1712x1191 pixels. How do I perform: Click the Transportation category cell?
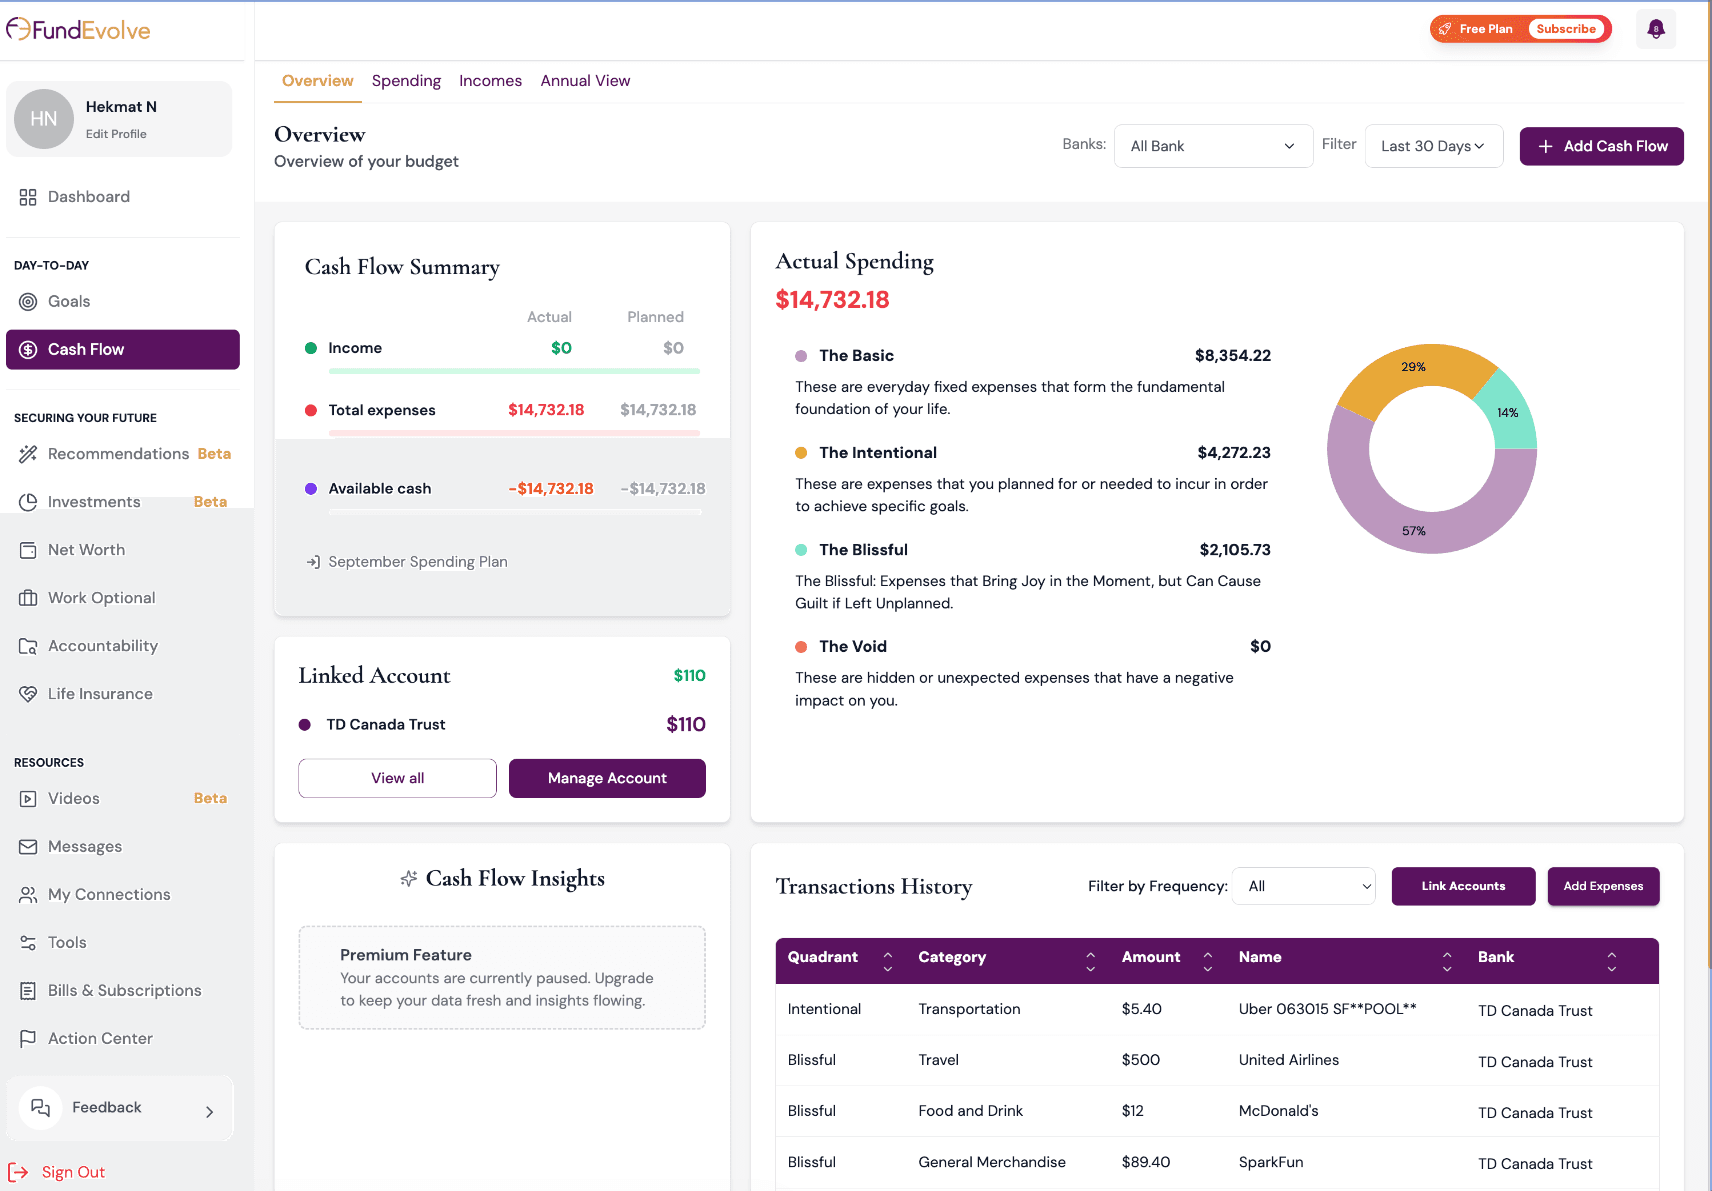pyautogui.click(x=969, y=1009)
